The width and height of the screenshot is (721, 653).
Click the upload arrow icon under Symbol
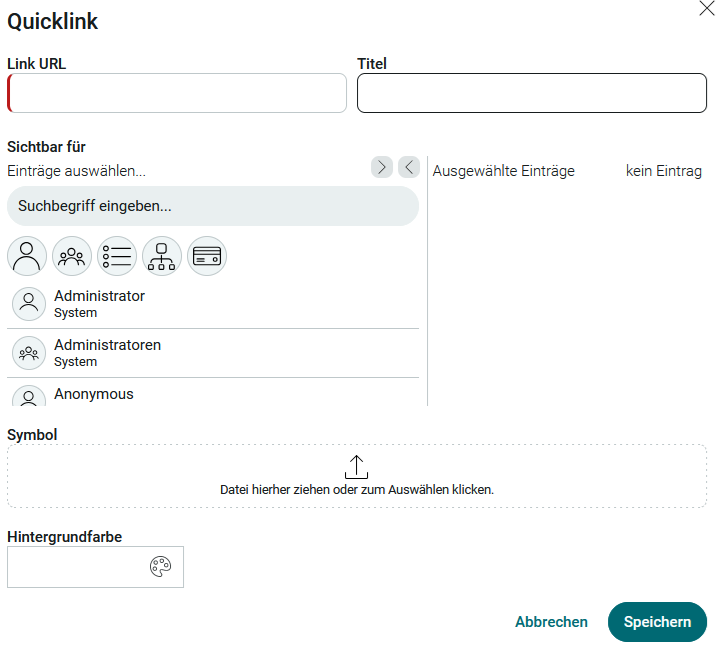tap(356, 467)
